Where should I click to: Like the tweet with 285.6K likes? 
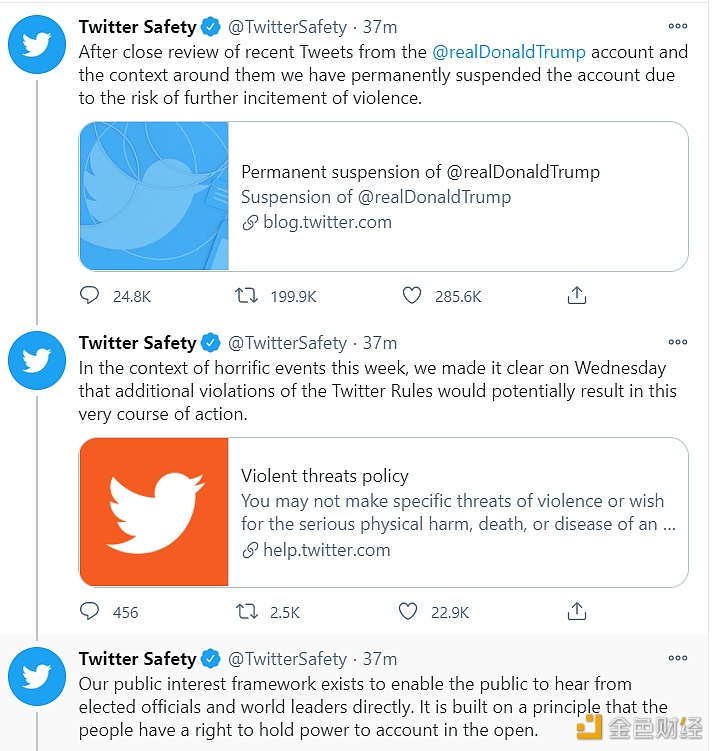click(x=412, y=296)
